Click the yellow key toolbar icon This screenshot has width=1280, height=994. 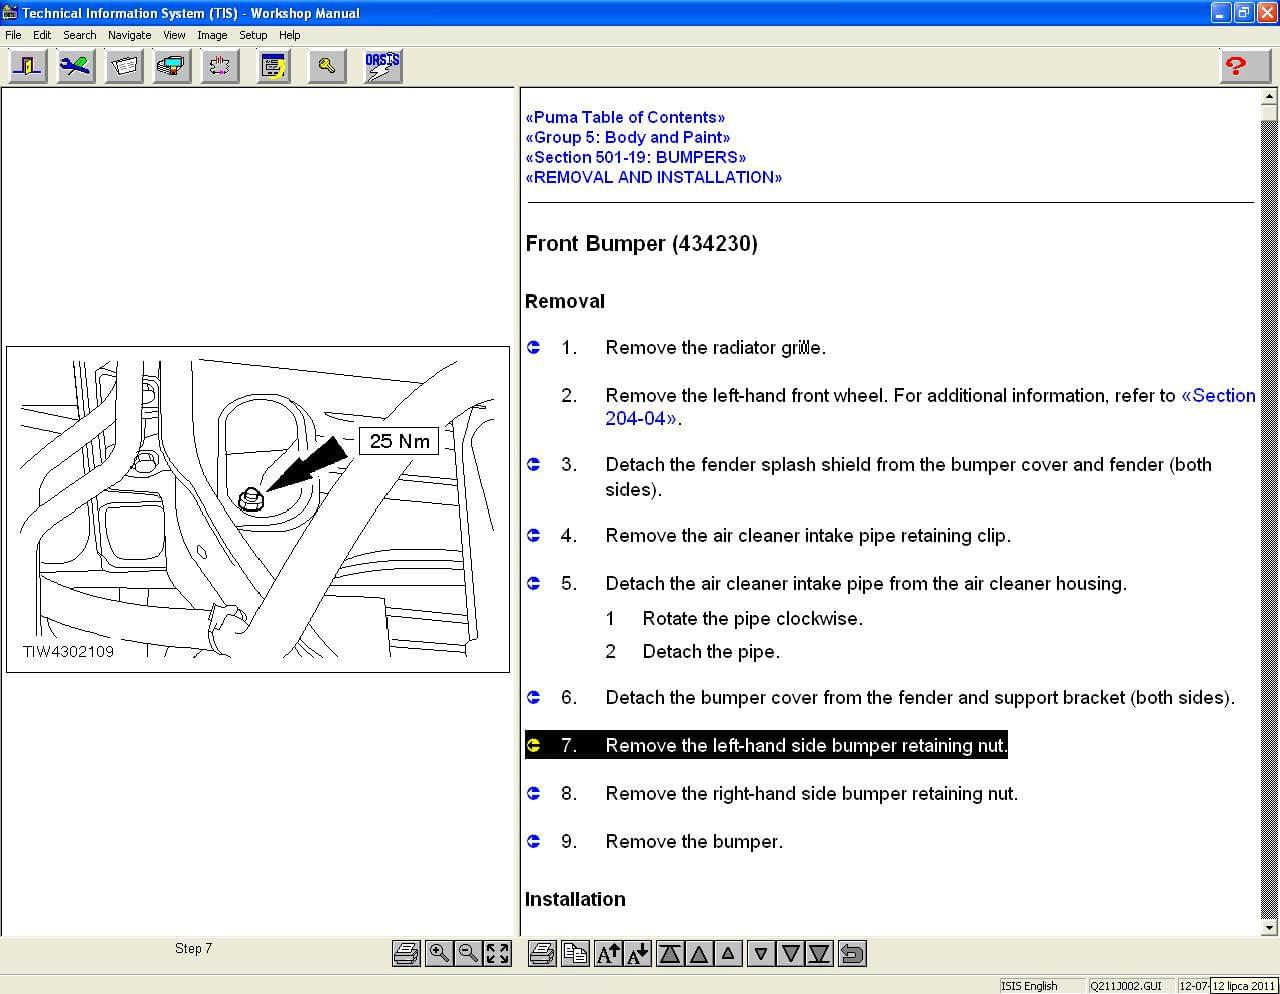pyautogui.click(x=327, y=66)
